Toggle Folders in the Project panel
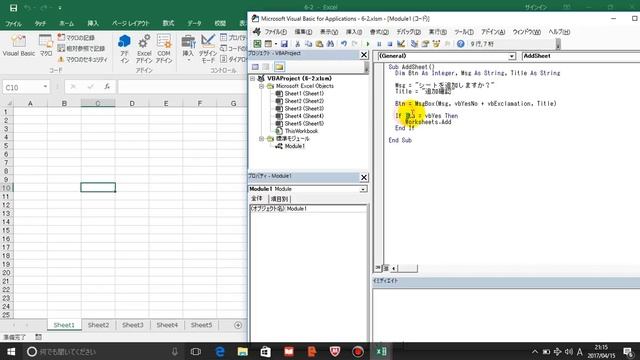The width and height of the screenshot is (640, 360). coord(279,67)
